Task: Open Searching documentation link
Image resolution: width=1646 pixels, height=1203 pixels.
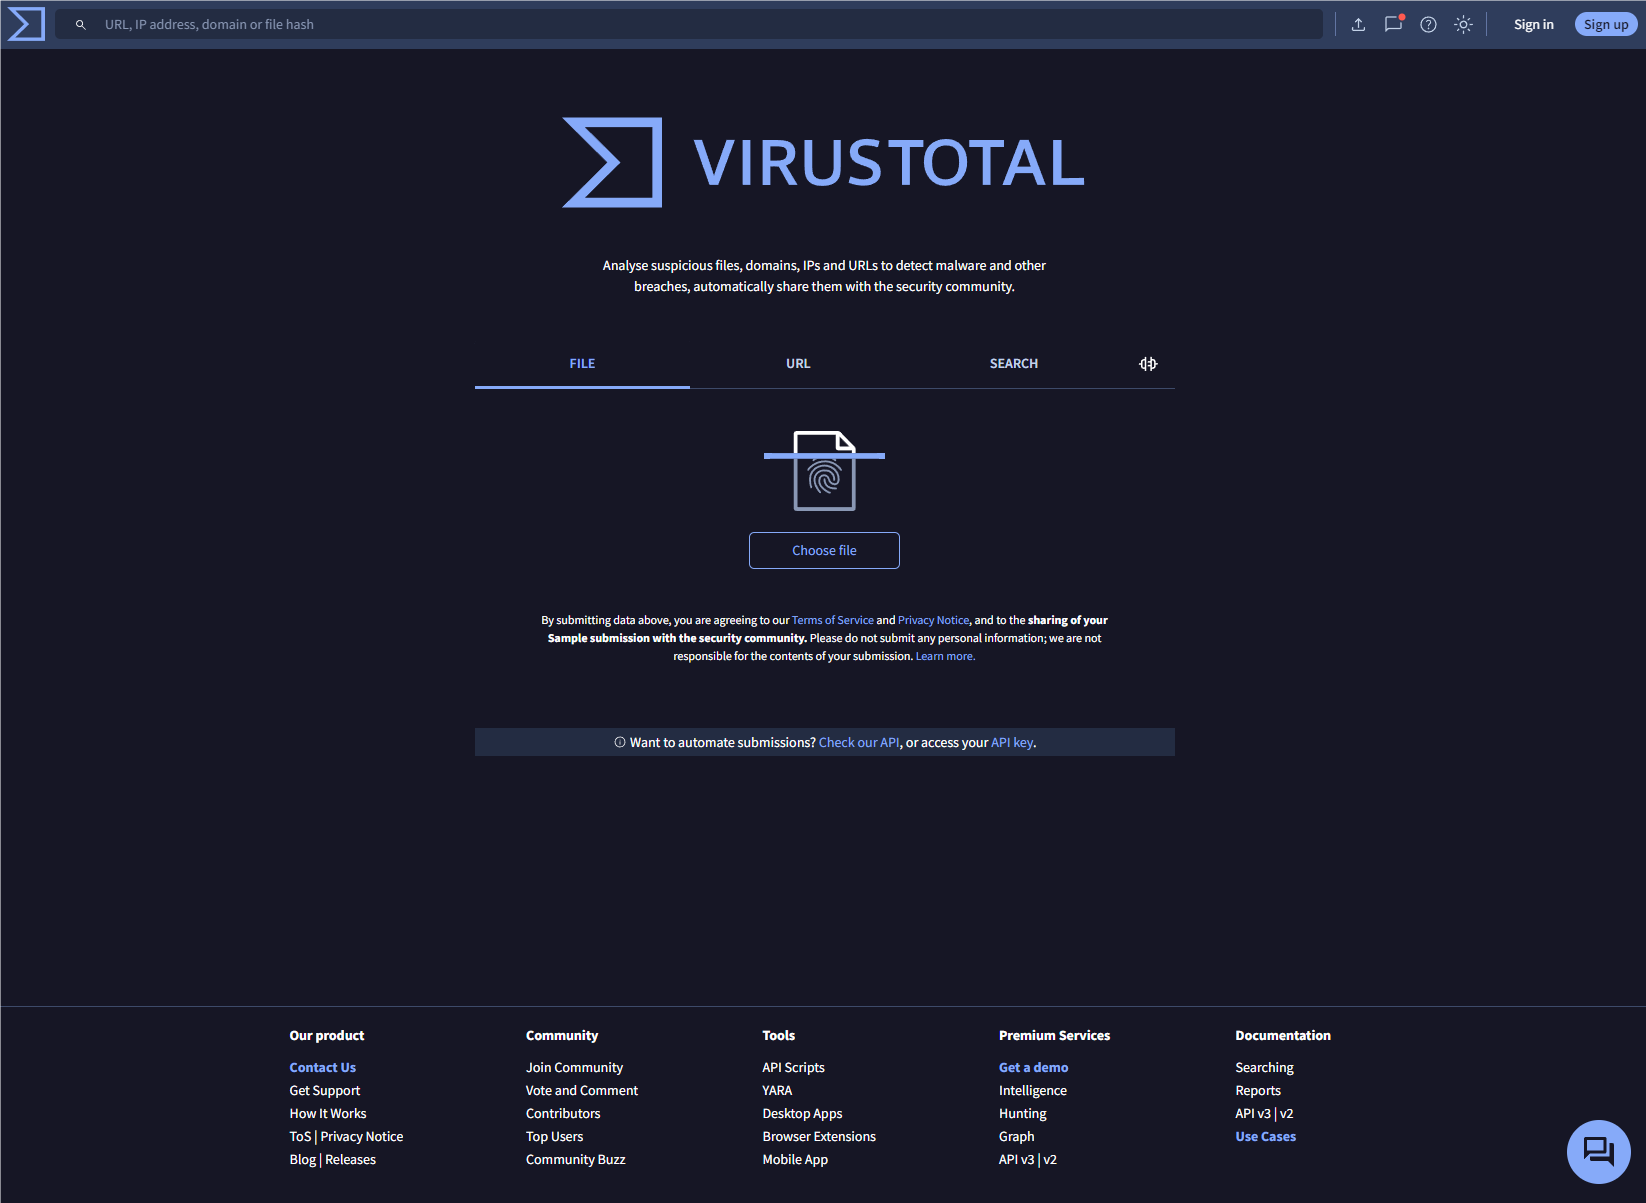Action: [x=1264, y=1068]
